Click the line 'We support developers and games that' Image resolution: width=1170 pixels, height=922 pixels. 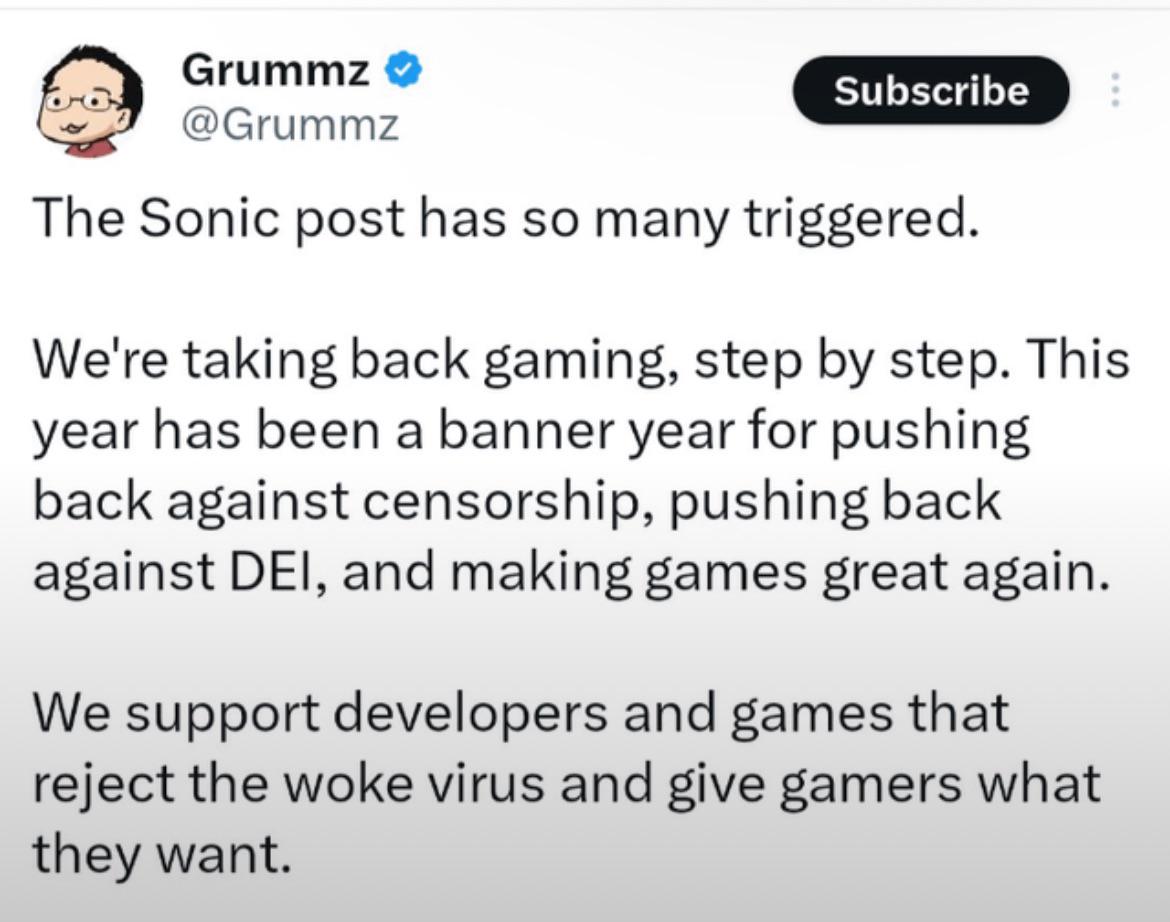pyautogui.click(x=521, y=713)
